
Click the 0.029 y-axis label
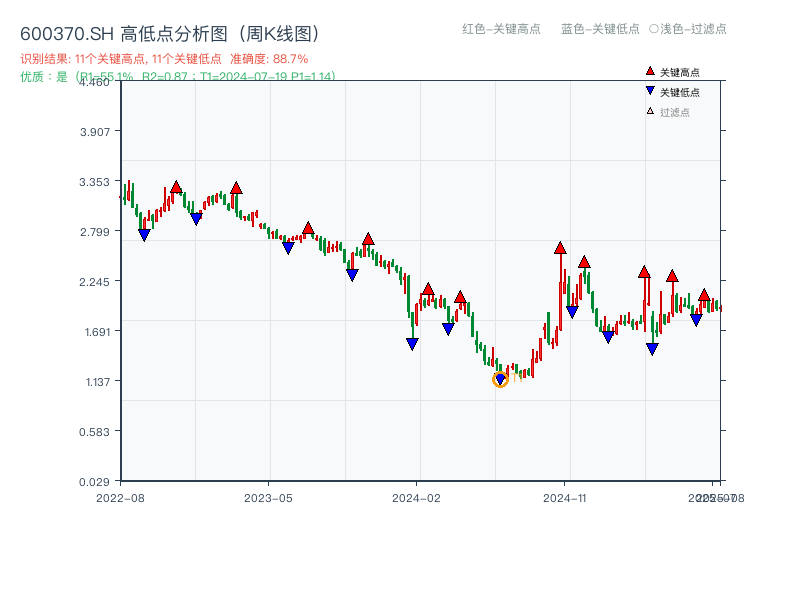(94, 482)
